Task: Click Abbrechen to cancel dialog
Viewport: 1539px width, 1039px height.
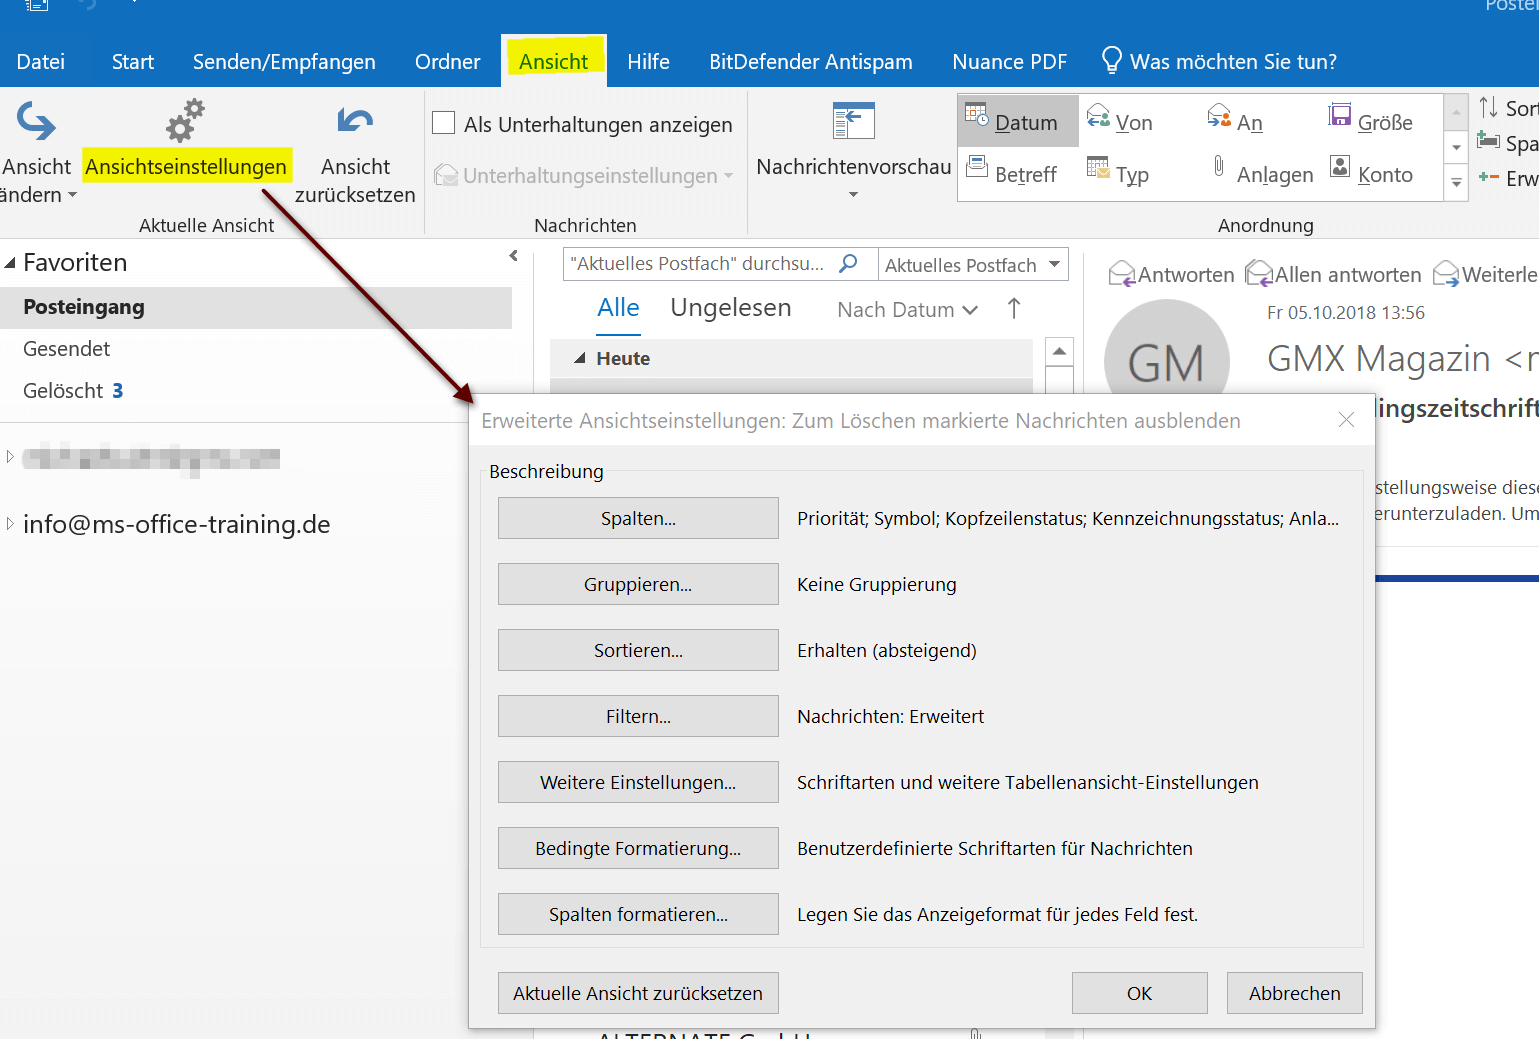Action: coord(1294,993)
